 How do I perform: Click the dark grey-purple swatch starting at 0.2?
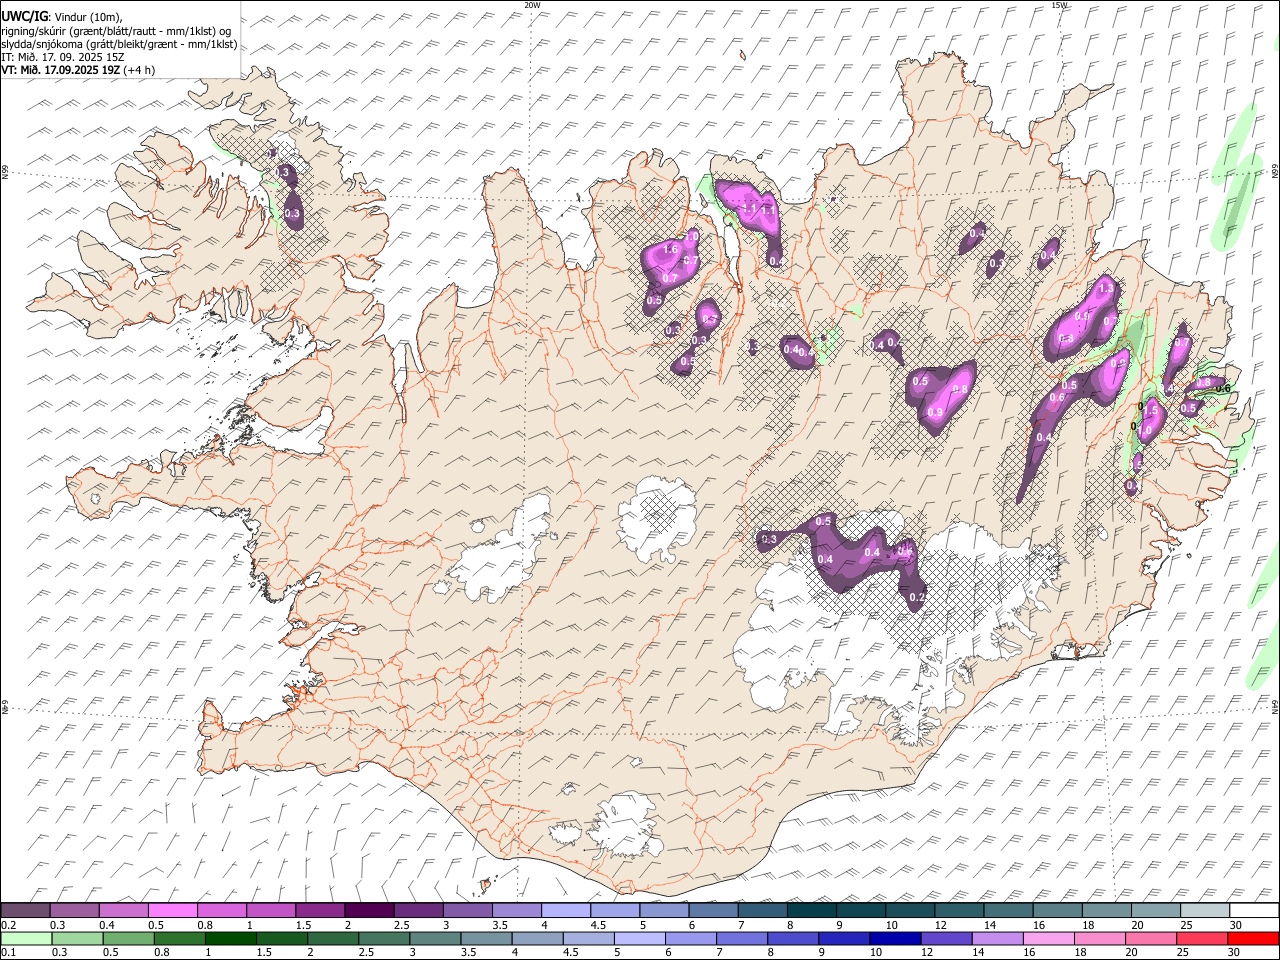click(x=25, y=911)
